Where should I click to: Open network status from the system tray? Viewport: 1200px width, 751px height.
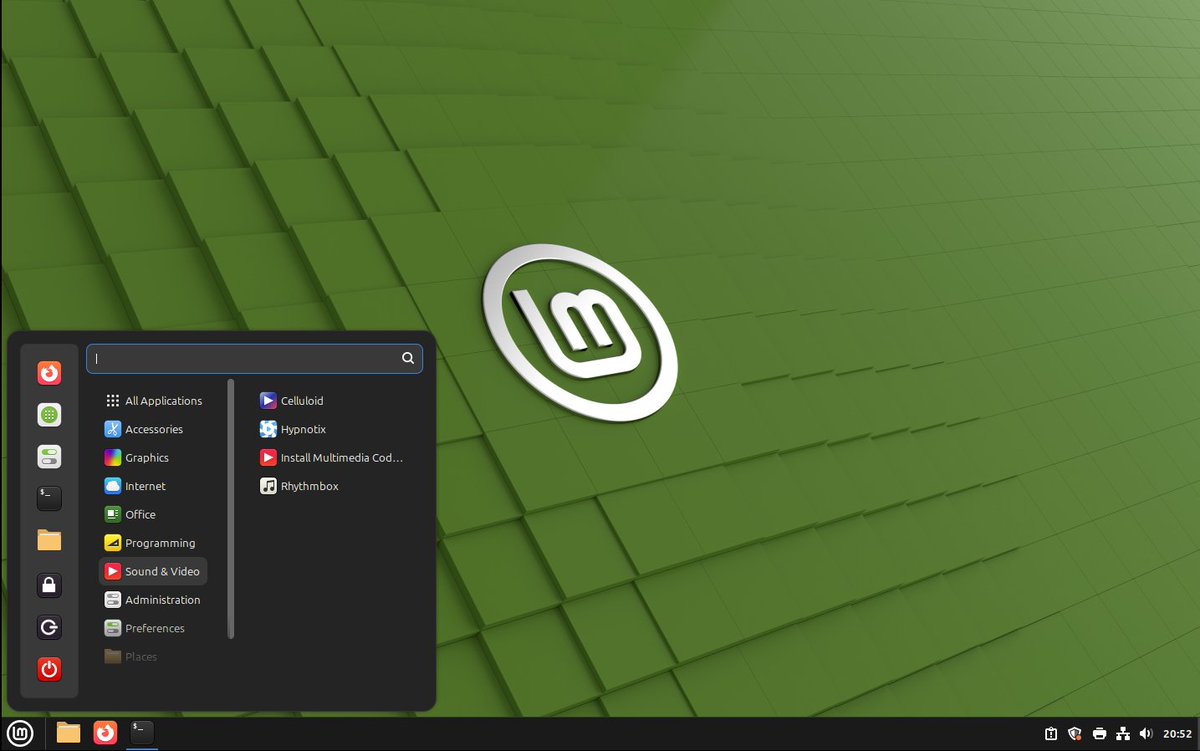point(1123,733)
